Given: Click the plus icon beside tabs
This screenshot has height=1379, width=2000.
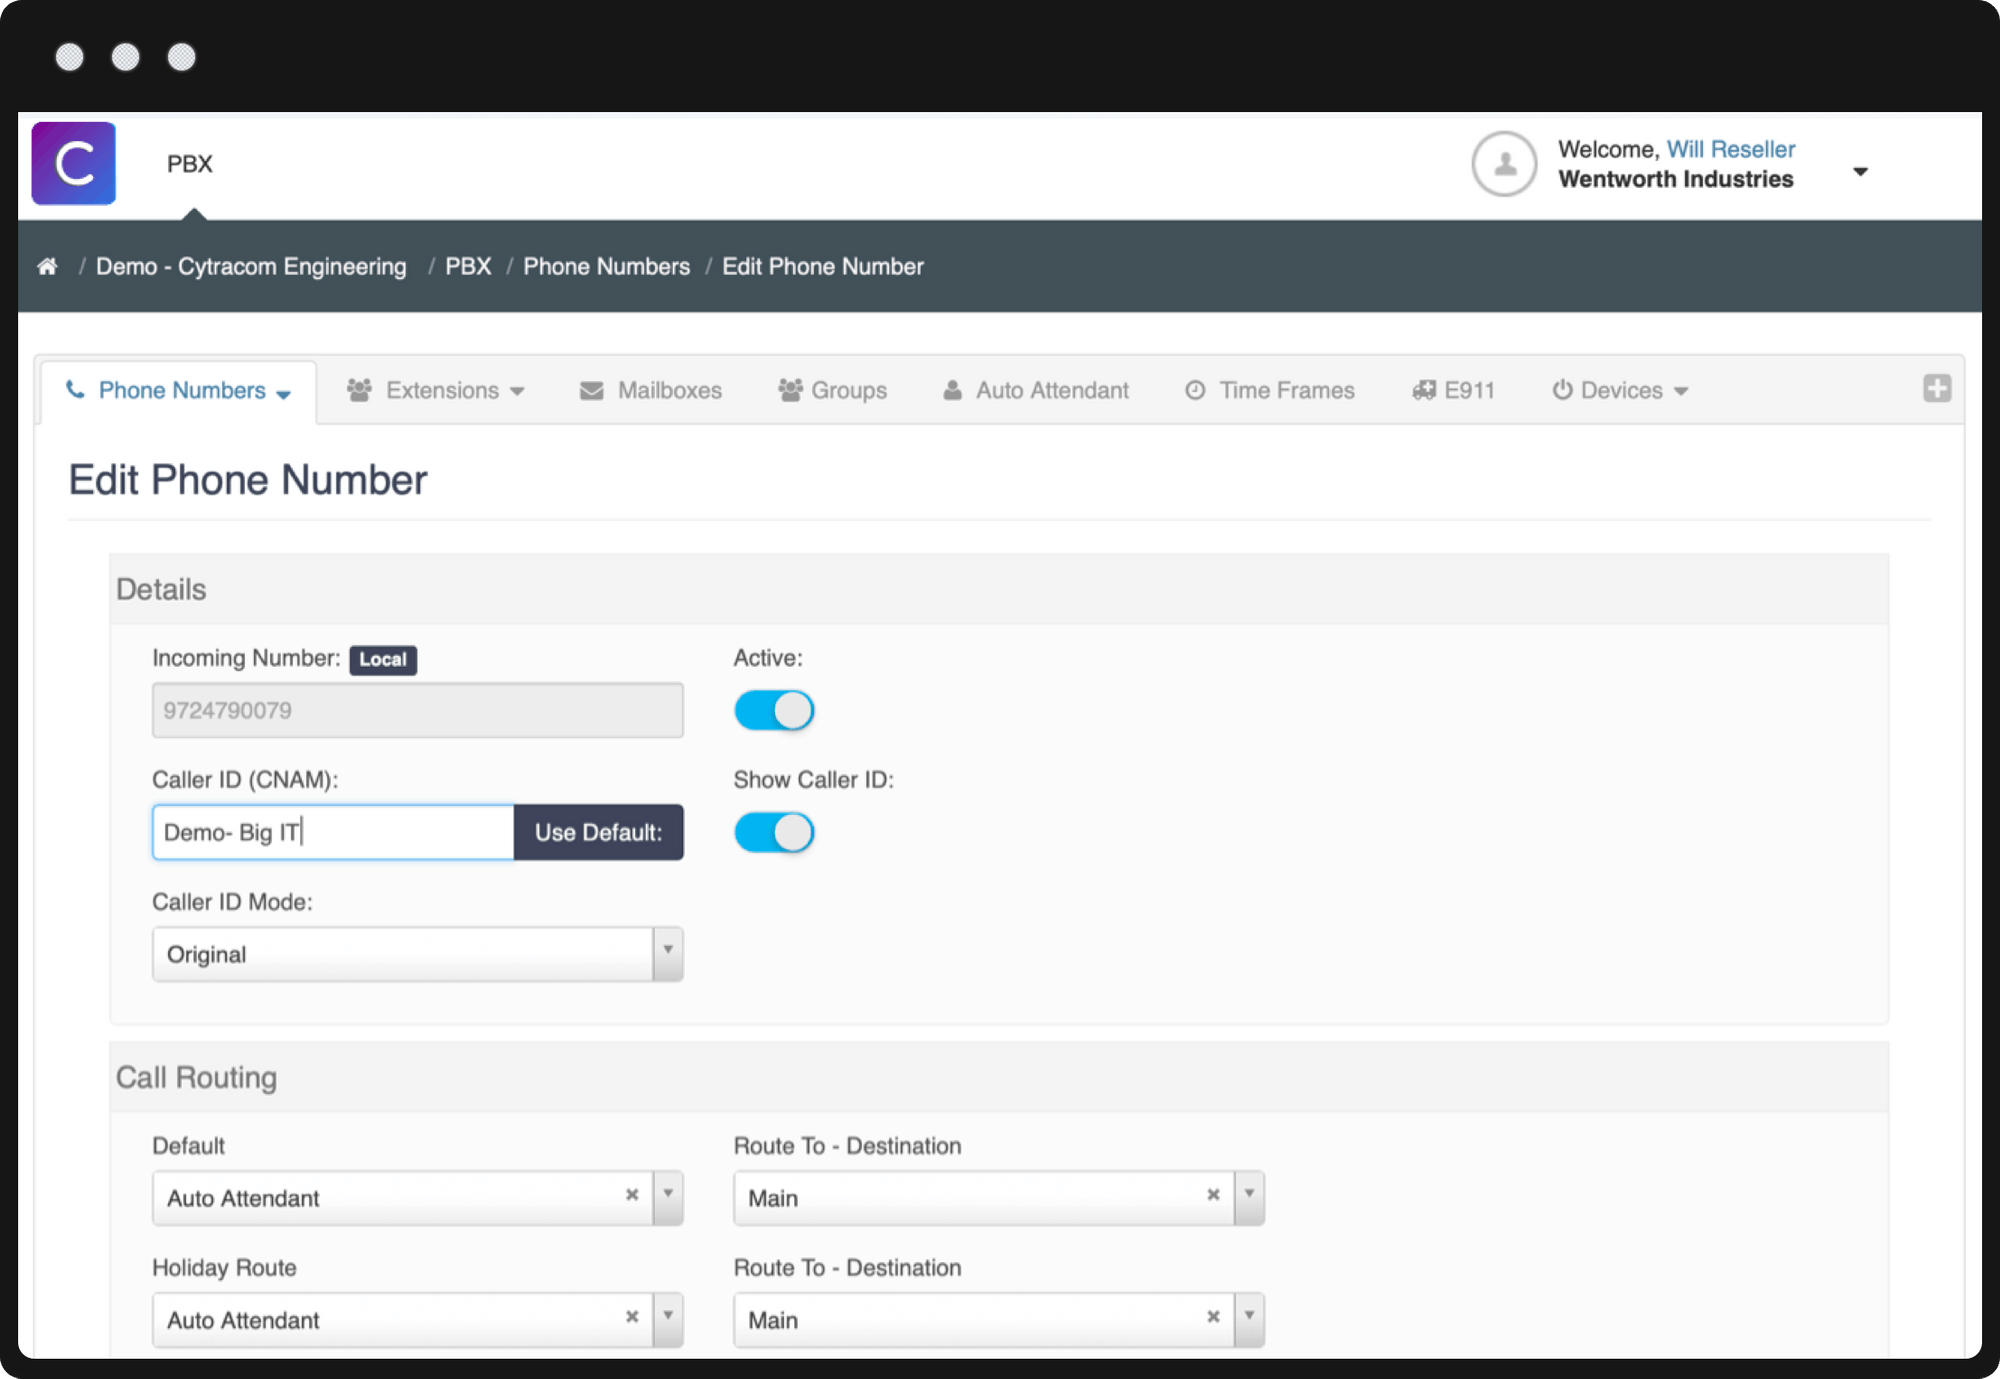Looking at the screenshot, I should pos(1936,389).
